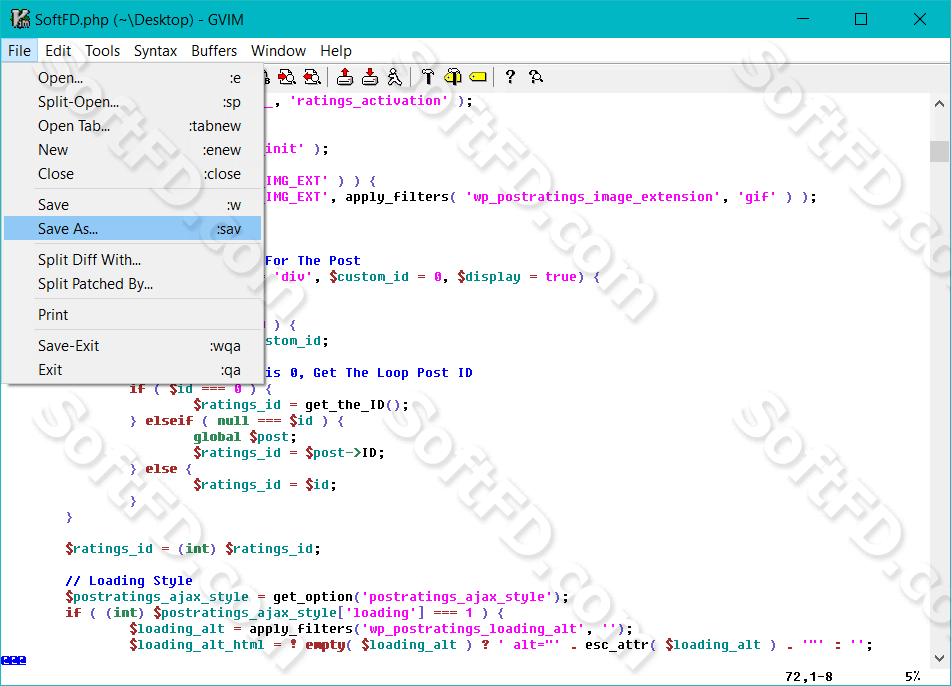Open the File menu
This screenshot has height=686, width=951.
tap(19, 51)
